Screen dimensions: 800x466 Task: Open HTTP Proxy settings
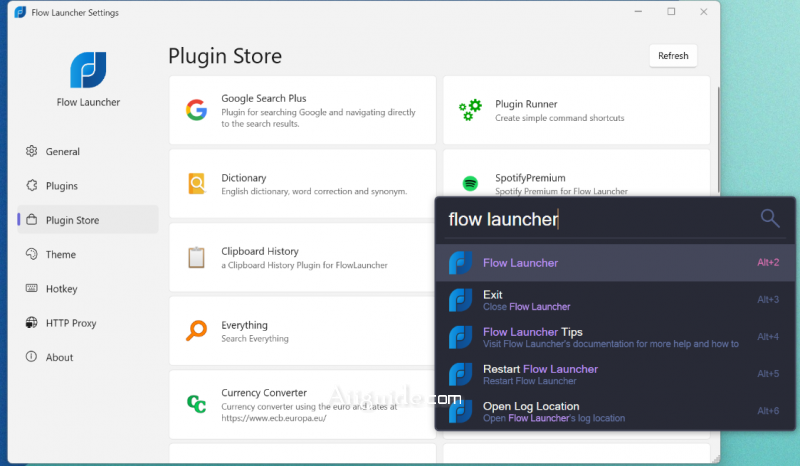pos(88,323)
